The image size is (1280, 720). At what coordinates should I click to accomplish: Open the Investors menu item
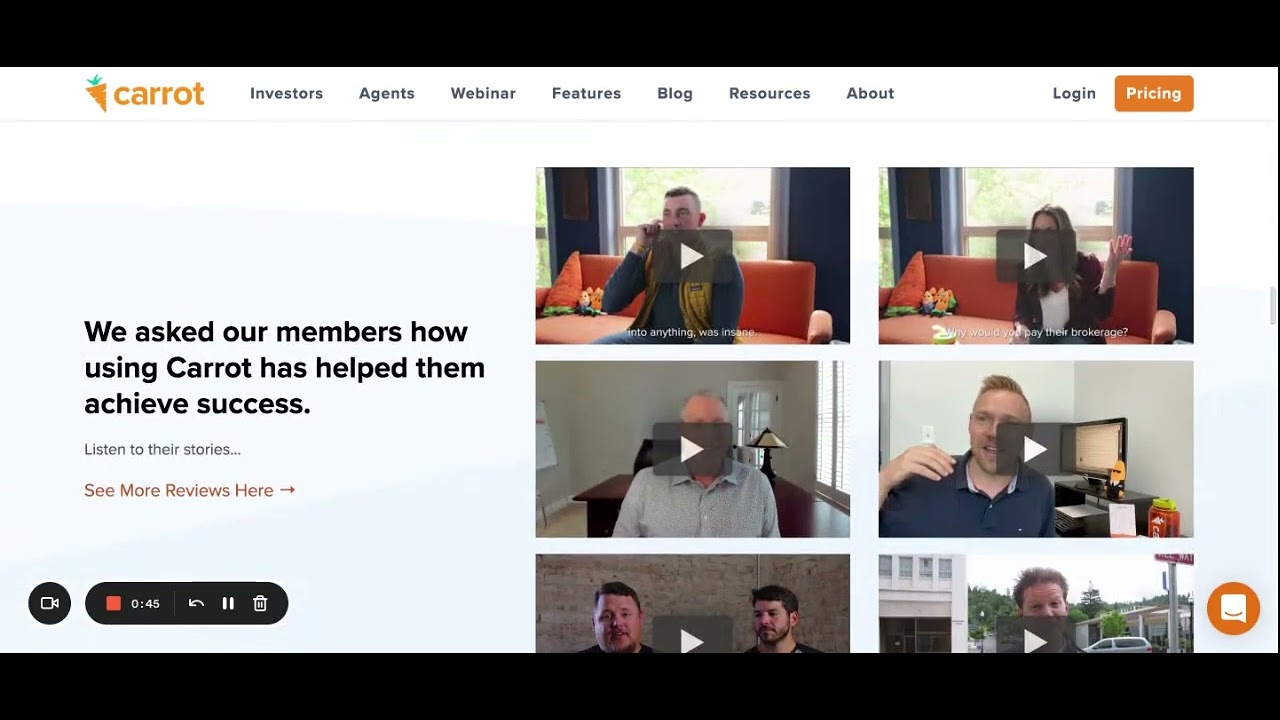coord(286,93)
